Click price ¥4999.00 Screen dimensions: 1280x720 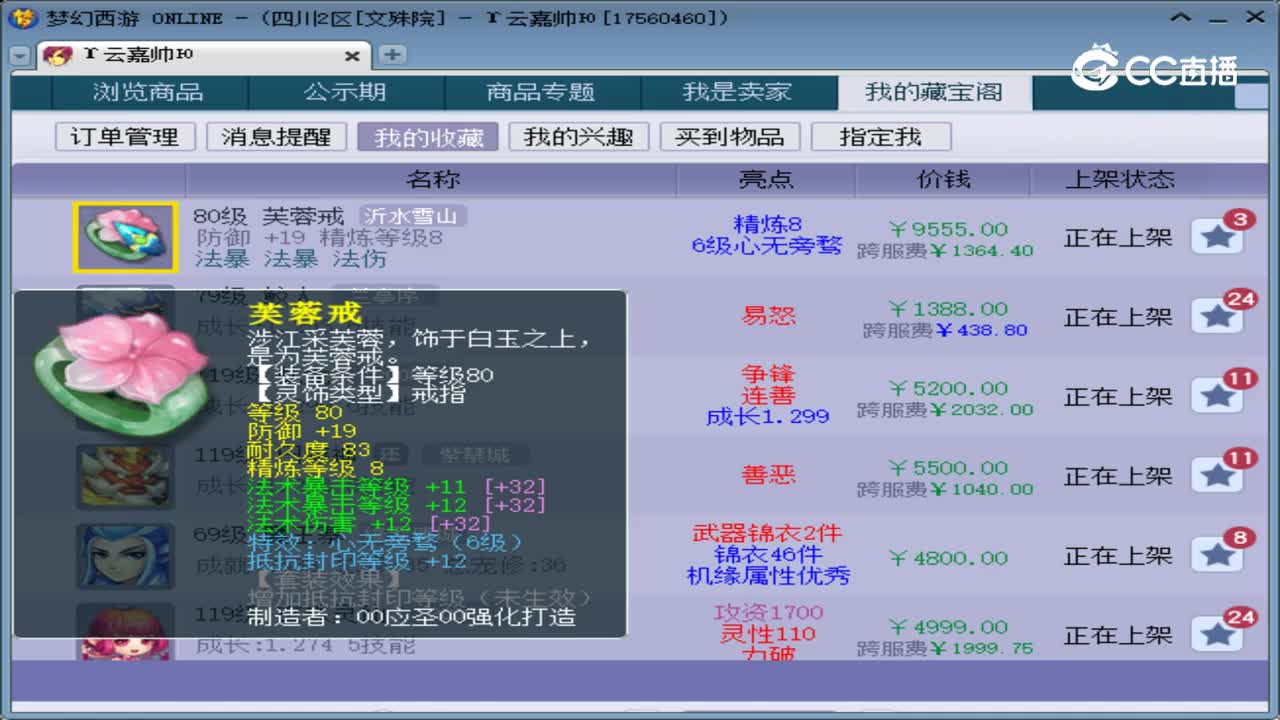coord(947,627)
